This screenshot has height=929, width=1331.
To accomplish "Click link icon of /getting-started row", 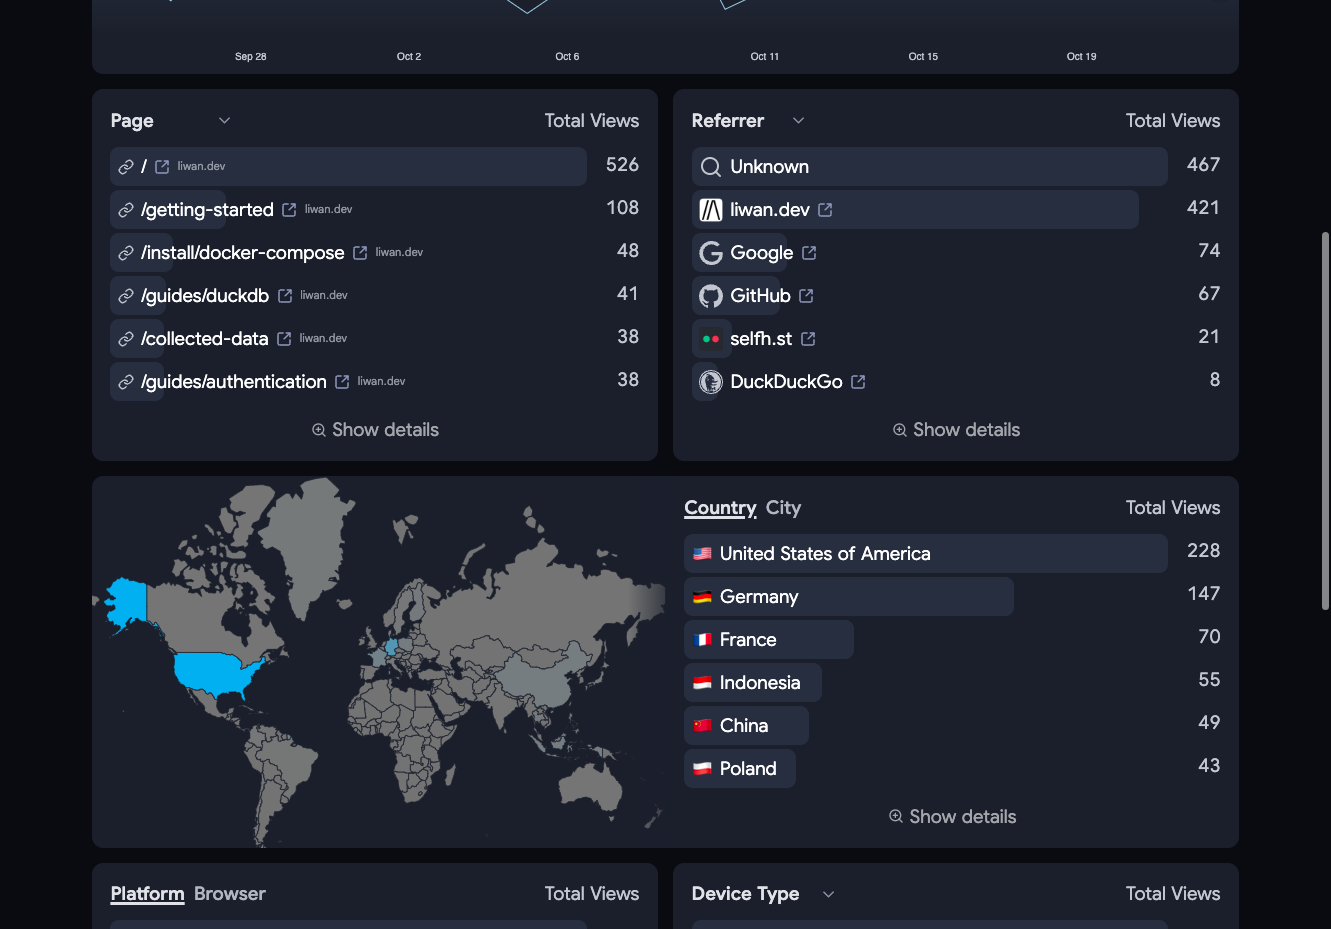I will (x=126, y=210).
